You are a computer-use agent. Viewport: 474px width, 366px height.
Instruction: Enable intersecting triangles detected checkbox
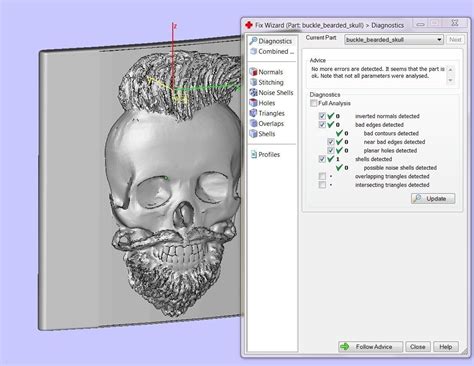coord(322,185)
